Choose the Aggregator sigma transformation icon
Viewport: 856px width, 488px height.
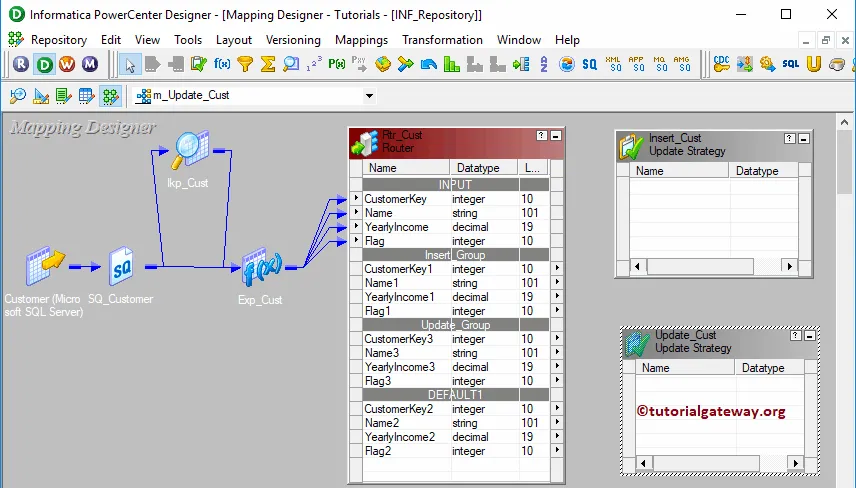click(268, 64)
